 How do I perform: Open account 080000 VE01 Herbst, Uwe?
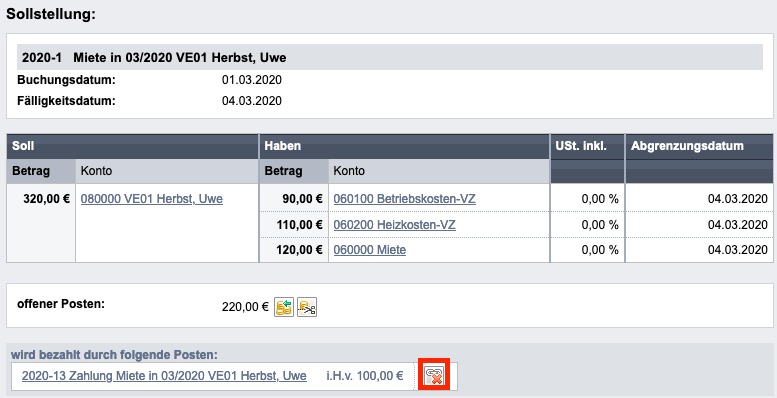(152, 199)
